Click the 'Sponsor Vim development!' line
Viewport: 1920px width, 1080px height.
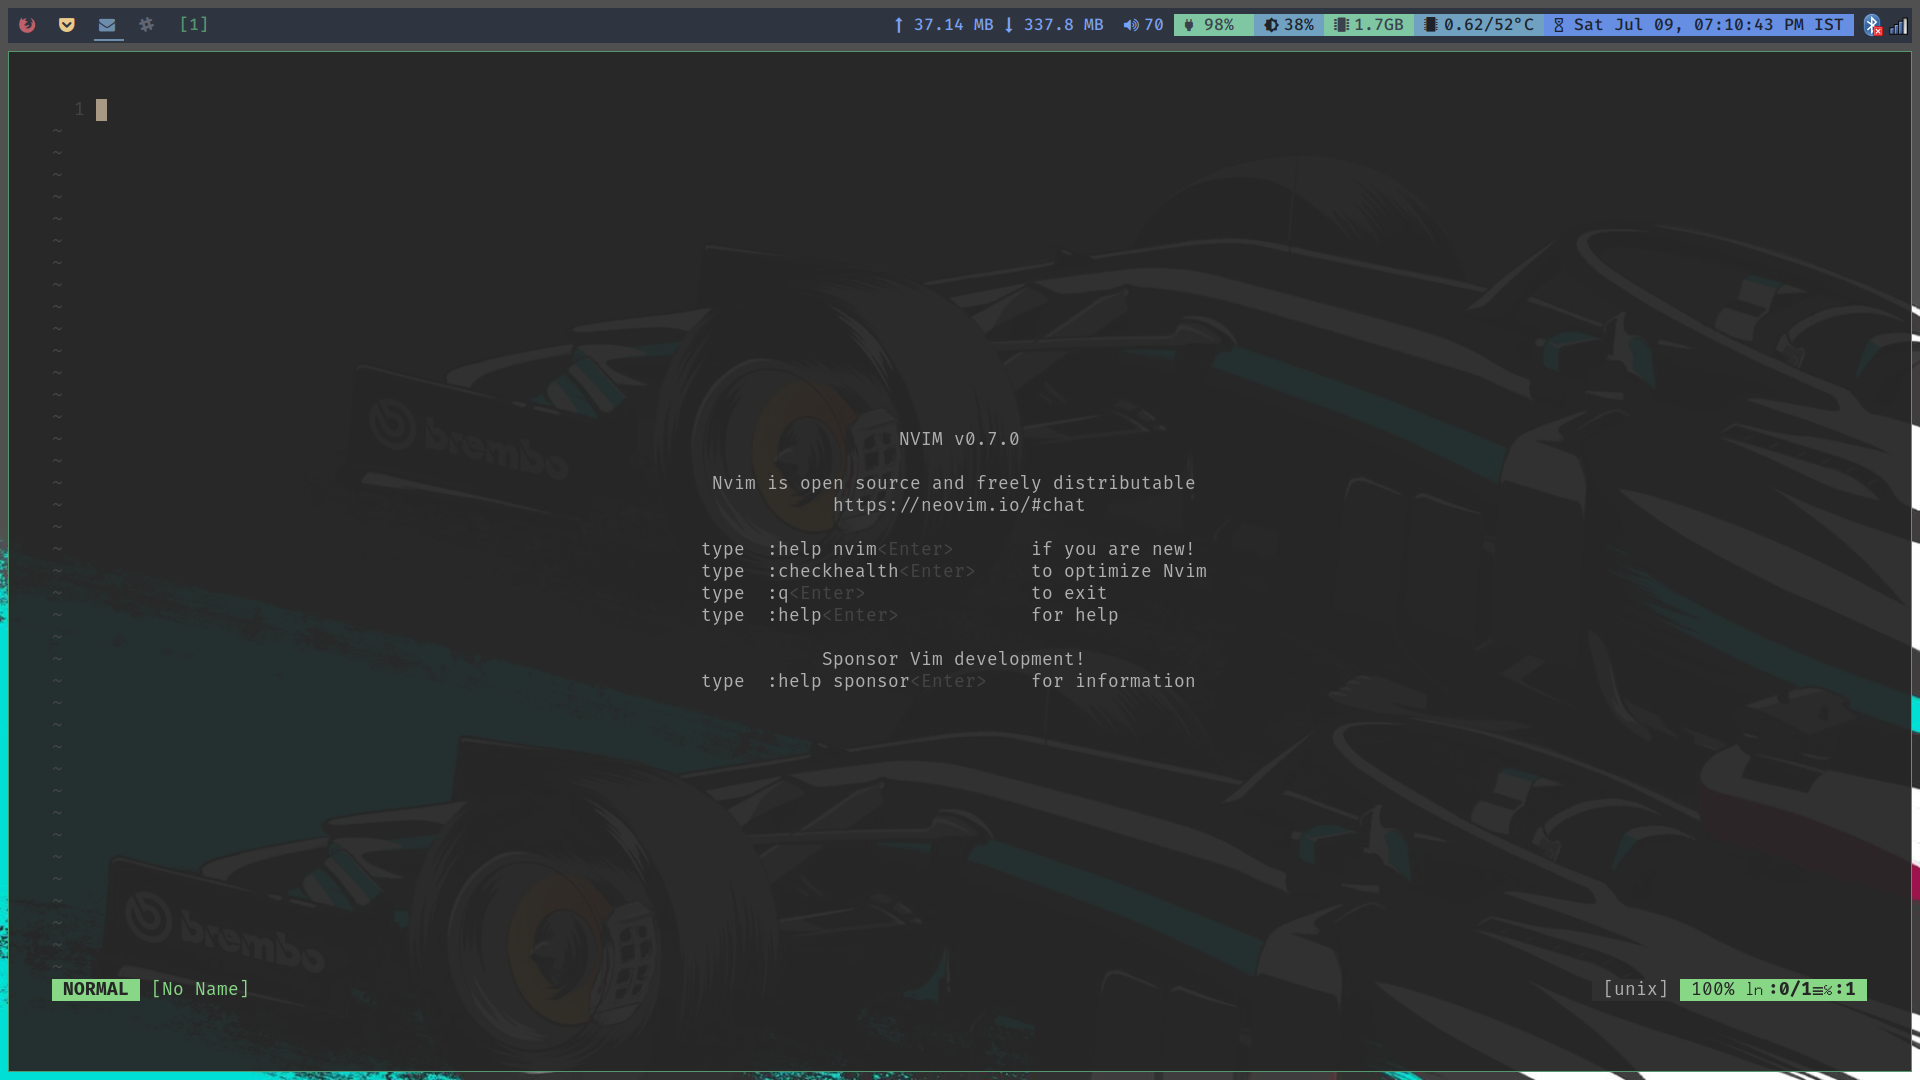(953, 659)
